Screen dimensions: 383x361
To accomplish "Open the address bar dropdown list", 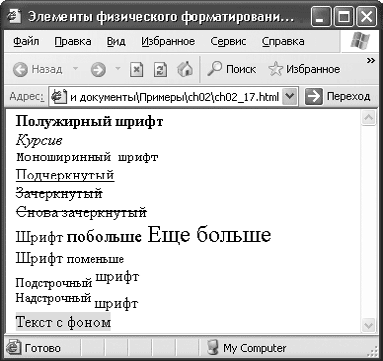I will (290, 96).
